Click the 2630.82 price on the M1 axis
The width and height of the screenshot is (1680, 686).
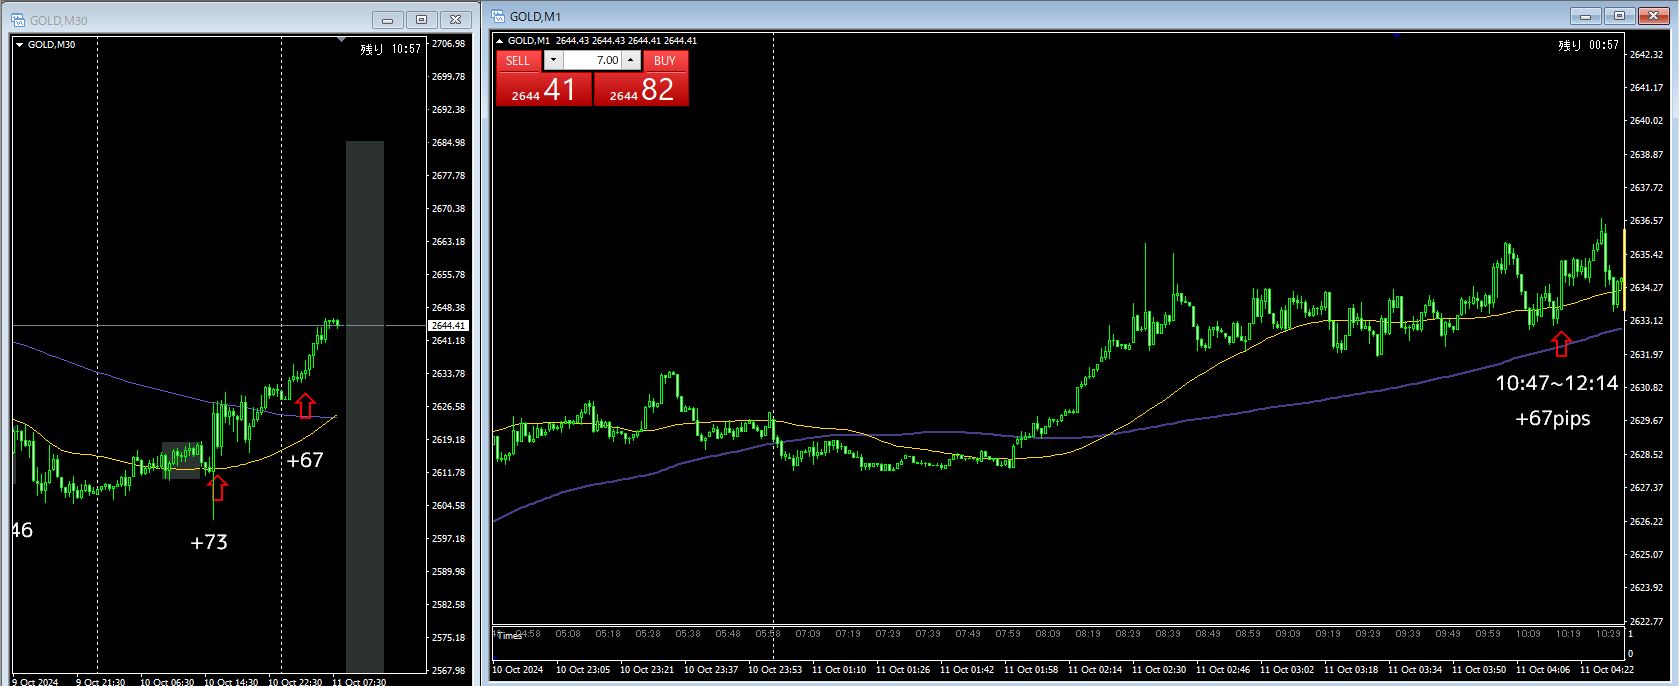[x=1646, y=388]
